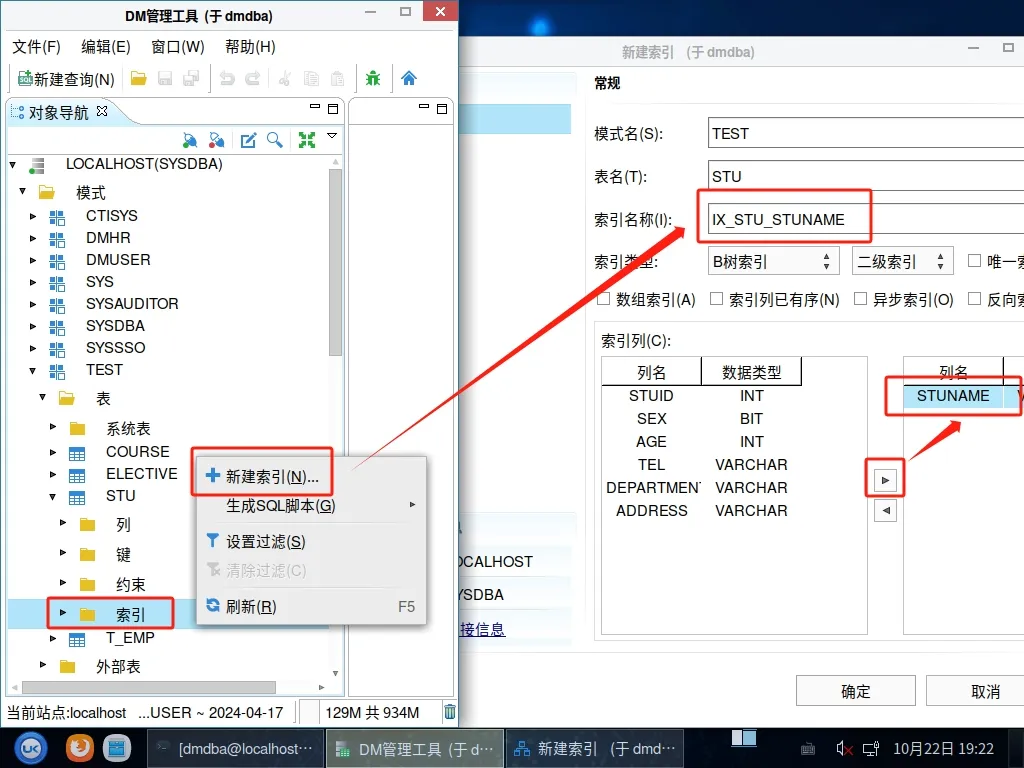
Task: Toggle the 异步索引 checkbox
Action: (x=860, y=299)
